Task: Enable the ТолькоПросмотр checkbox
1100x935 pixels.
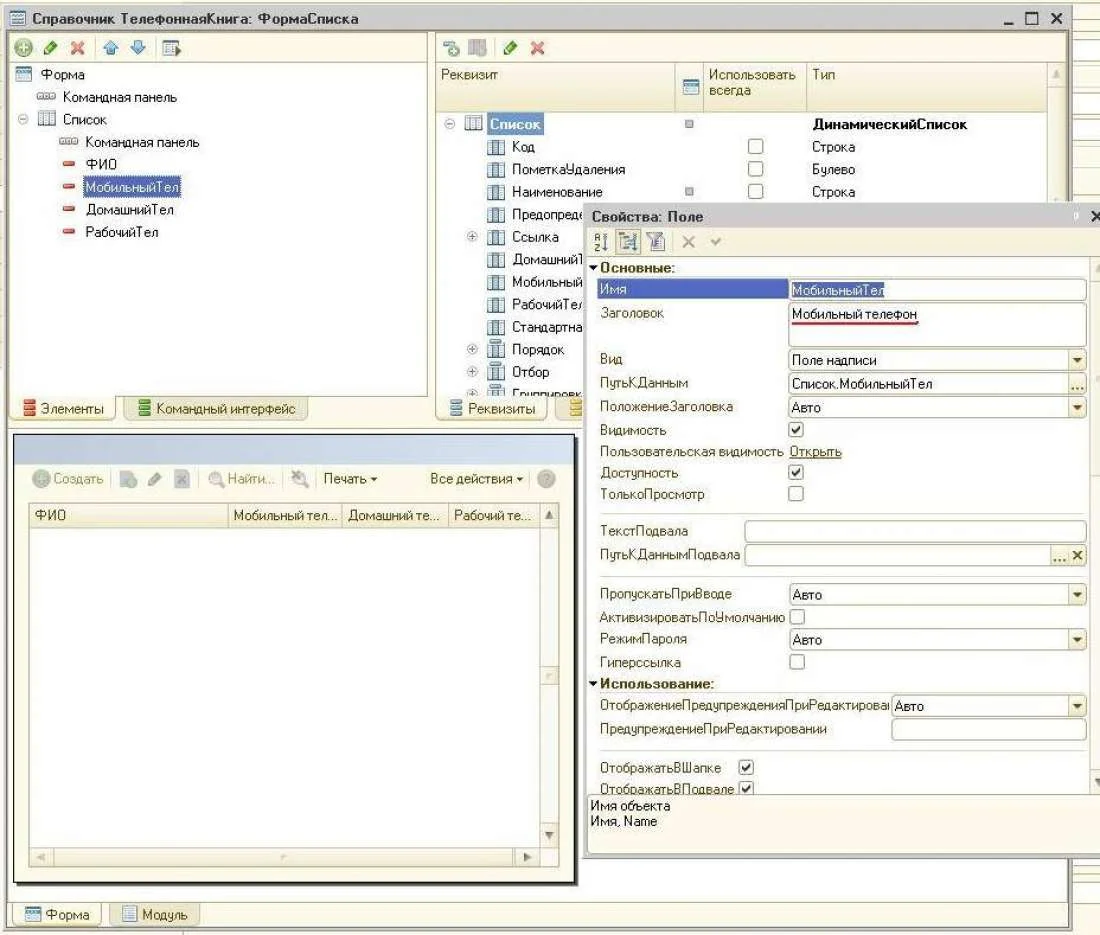Action: (x=796, y=494)
